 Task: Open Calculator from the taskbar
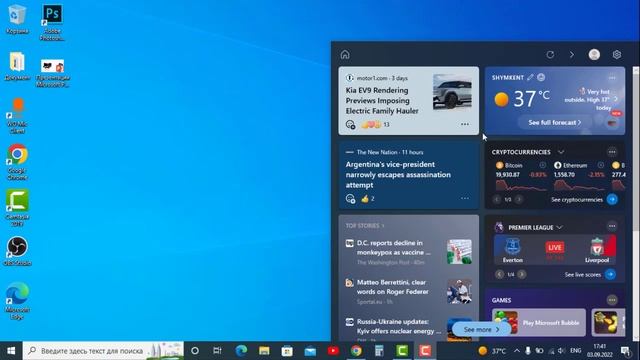[x=379, y=351]
